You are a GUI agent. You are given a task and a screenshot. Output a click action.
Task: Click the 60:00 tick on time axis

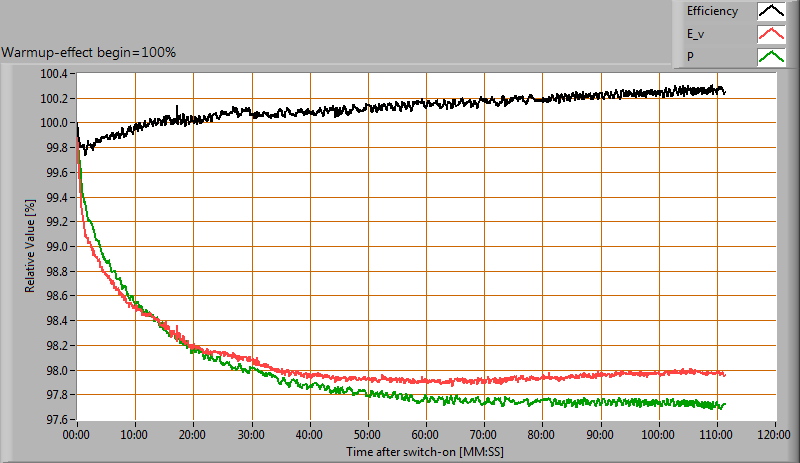pyautogui.click(x=426, y=436)
